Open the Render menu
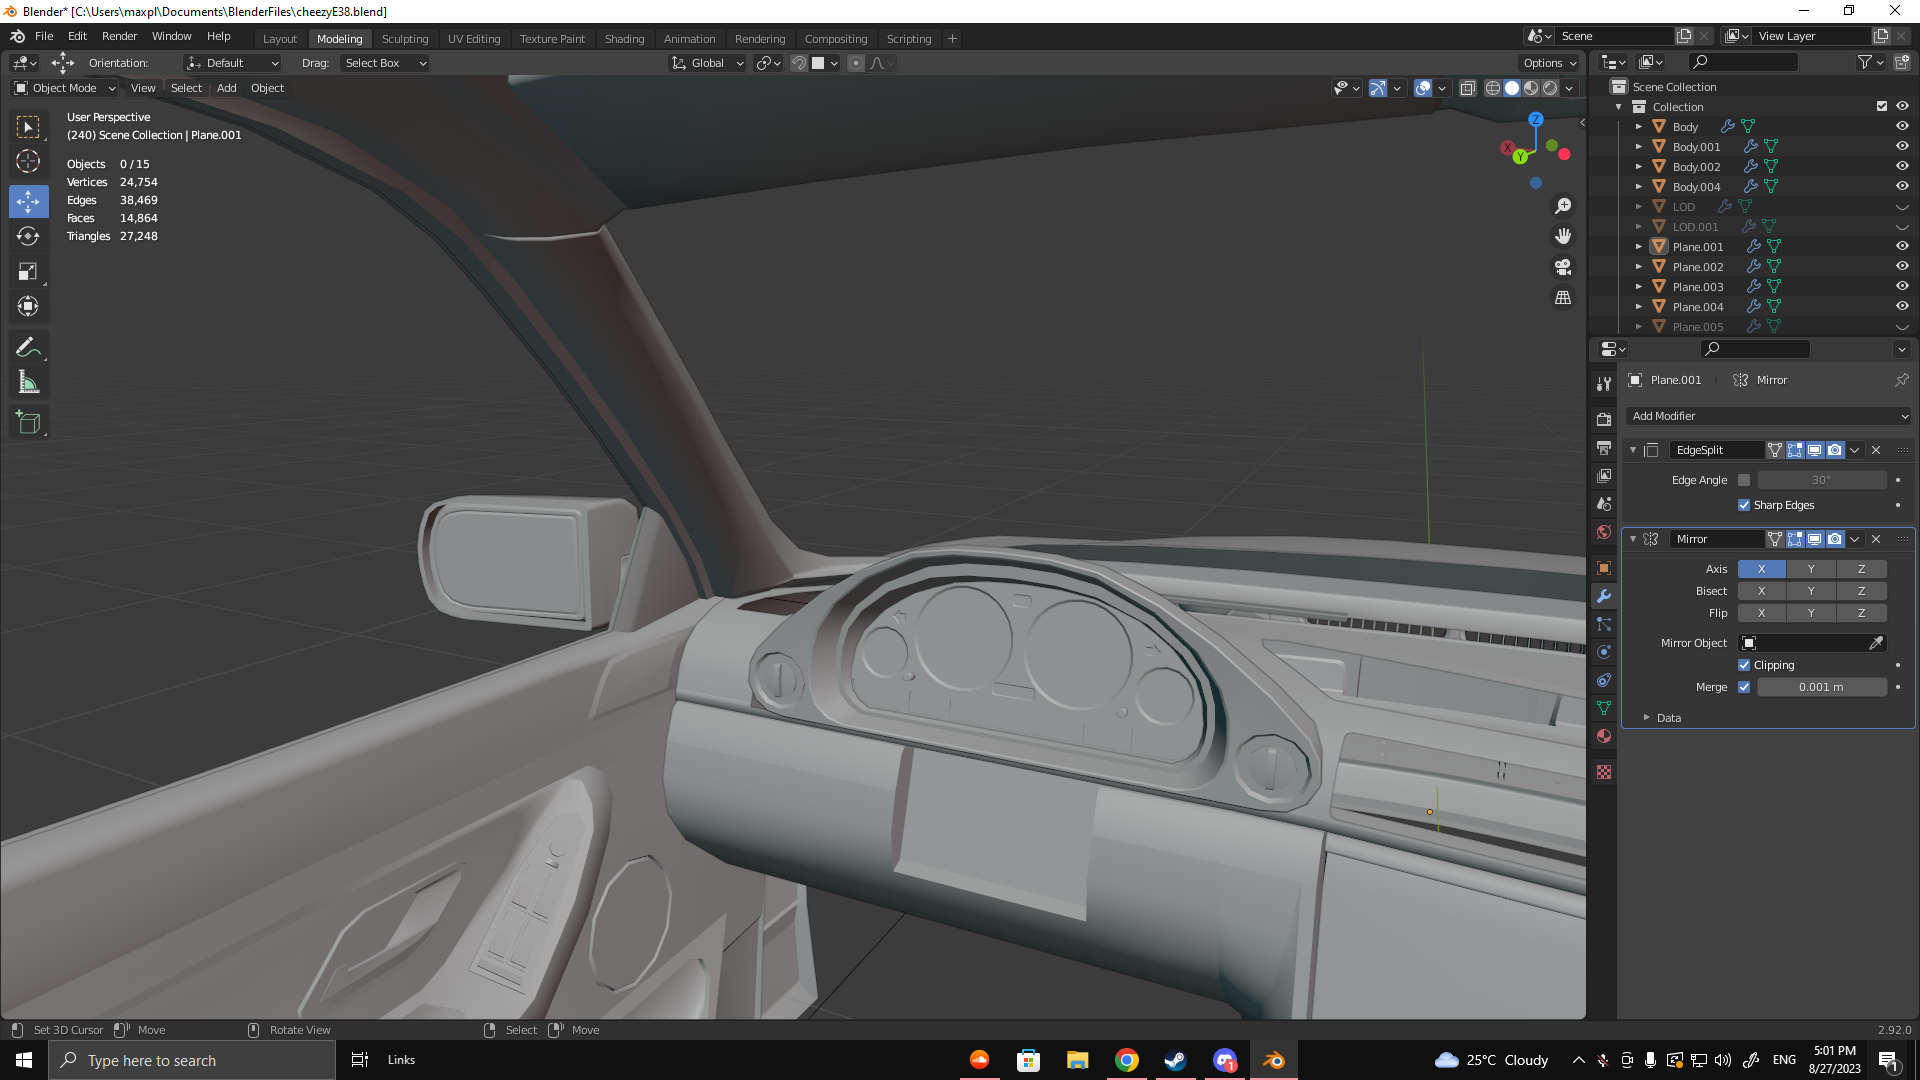The width and height of the screenshot is (1920, 1080). (119, 36)
